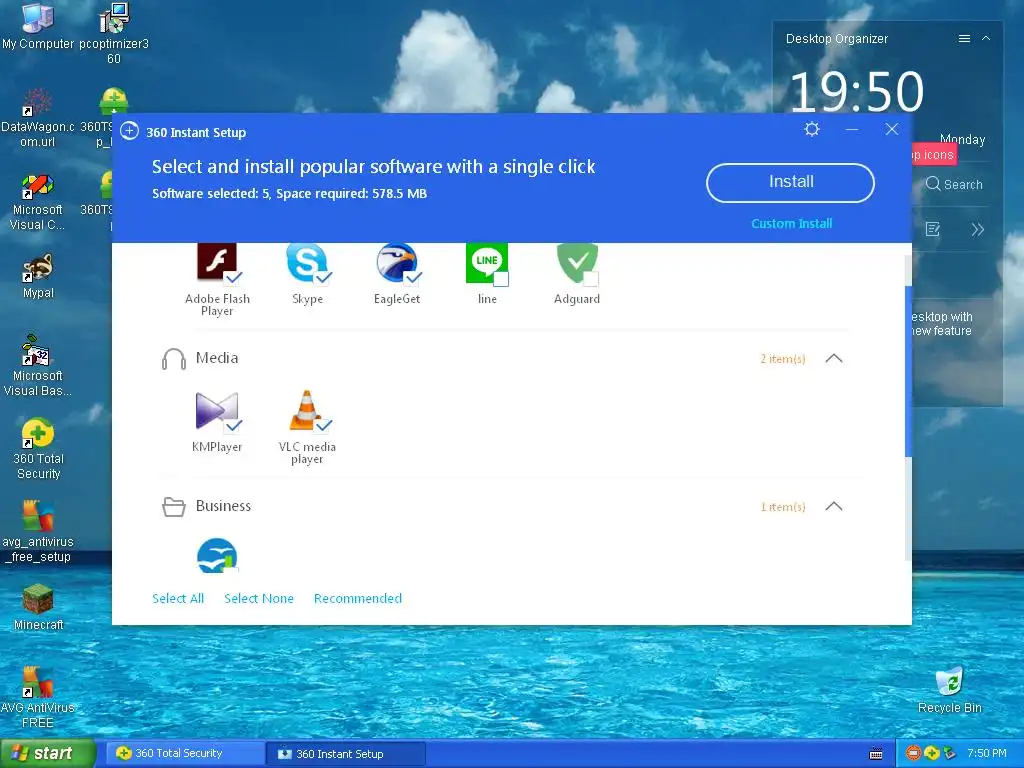Uncheck Adobe Flash Player checkbox
Screen dimensions: 1024x768
(233, 277)
